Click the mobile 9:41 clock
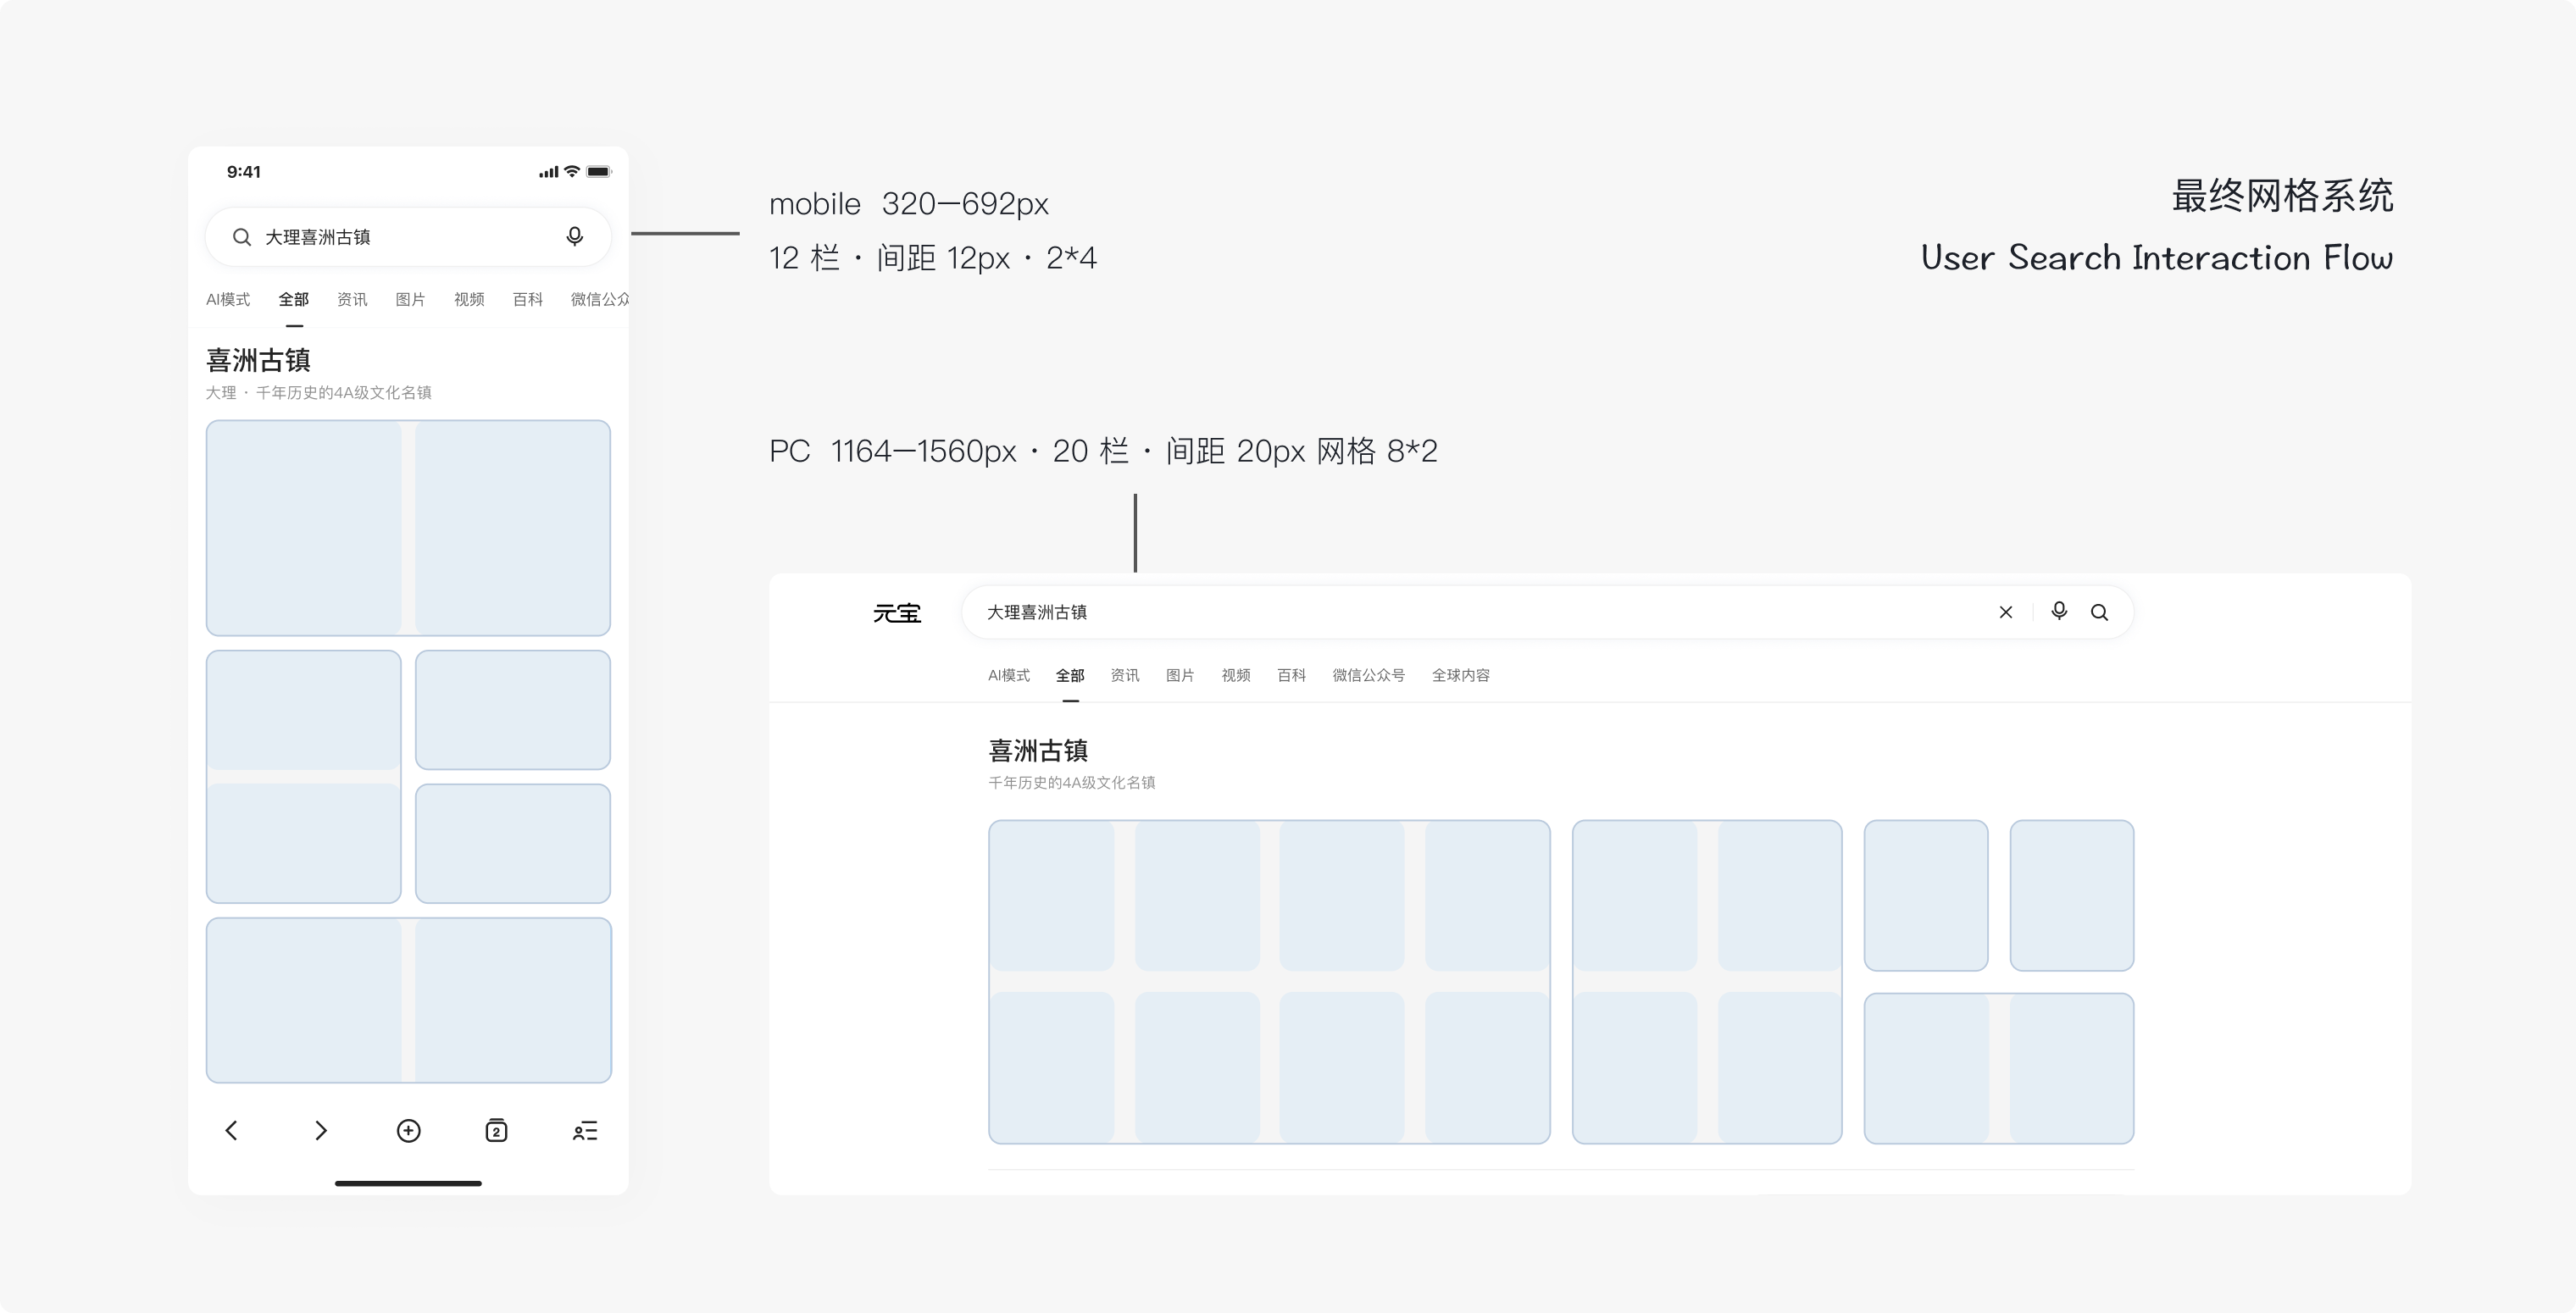The width and height of the screenshot is (2576, 1313). [243, 172]
